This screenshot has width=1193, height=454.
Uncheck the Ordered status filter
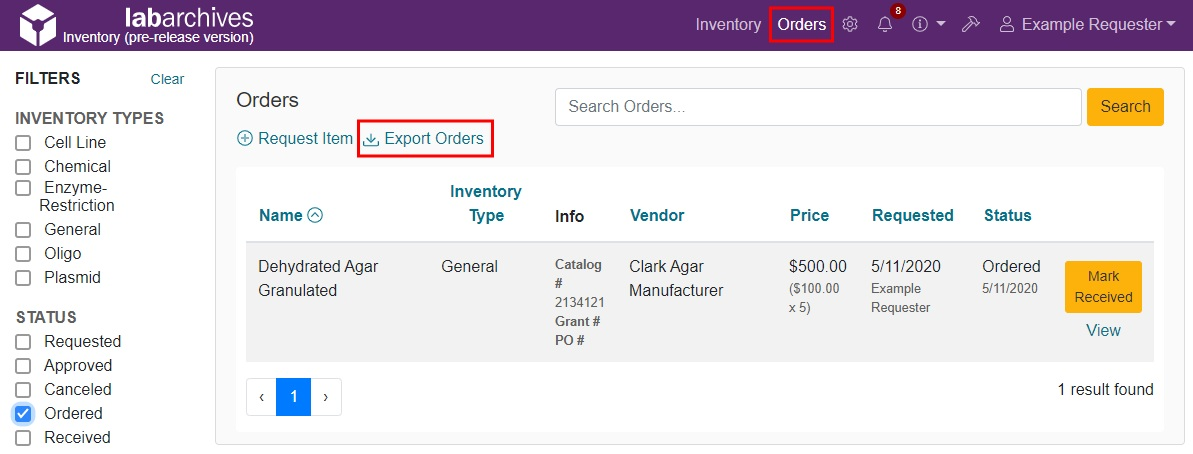click(x=23, y=414)
